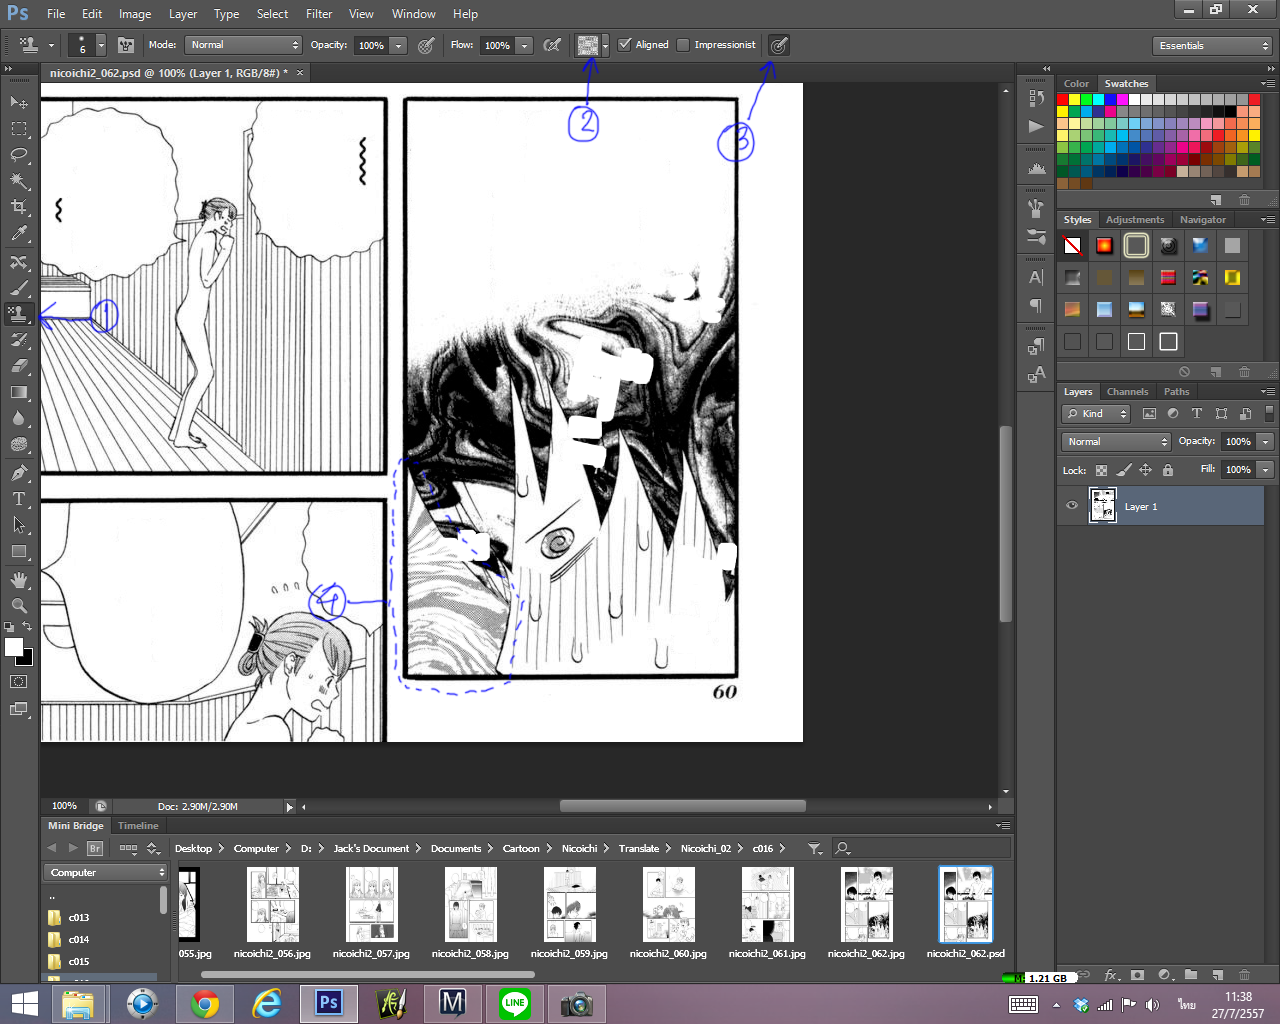This screenshot has height=1024, width=1280.
Task: Click the Mini Bridge search field
Action: coord(920,848)
